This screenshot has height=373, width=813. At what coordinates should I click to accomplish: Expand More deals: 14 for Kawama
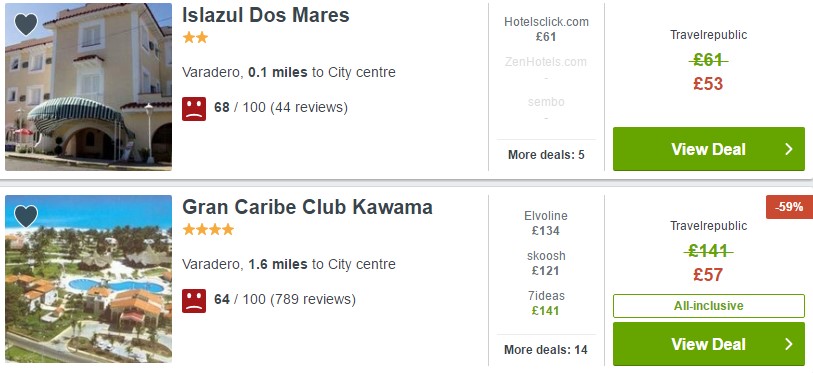(x=546, y=350)
